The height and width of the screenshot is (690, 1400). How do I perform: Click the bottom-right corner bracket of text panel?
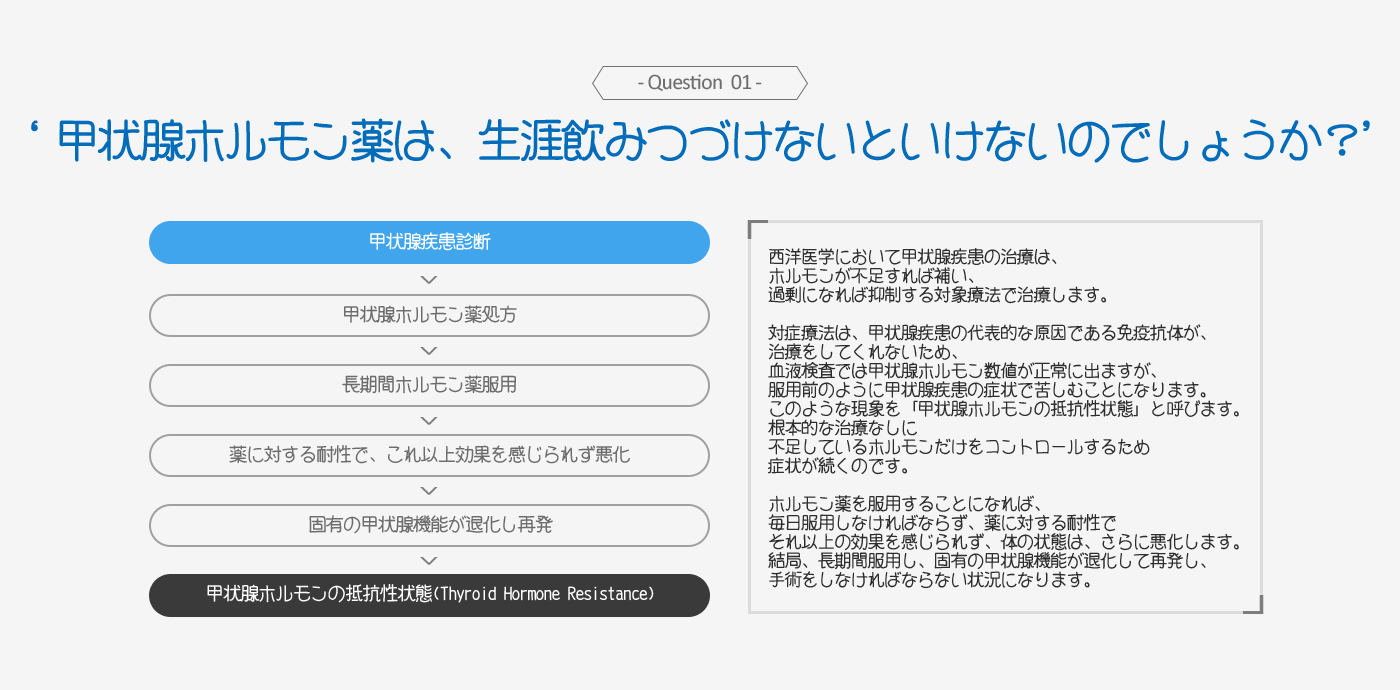(x=1254, y=604)
